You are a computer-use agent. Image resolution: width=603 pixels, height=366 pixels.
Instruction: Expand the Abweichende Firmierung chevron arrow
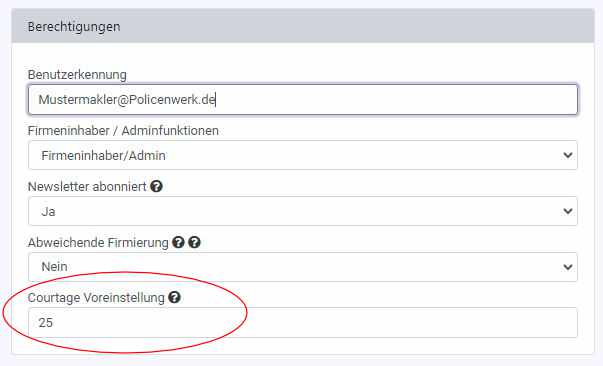point(568,267)
